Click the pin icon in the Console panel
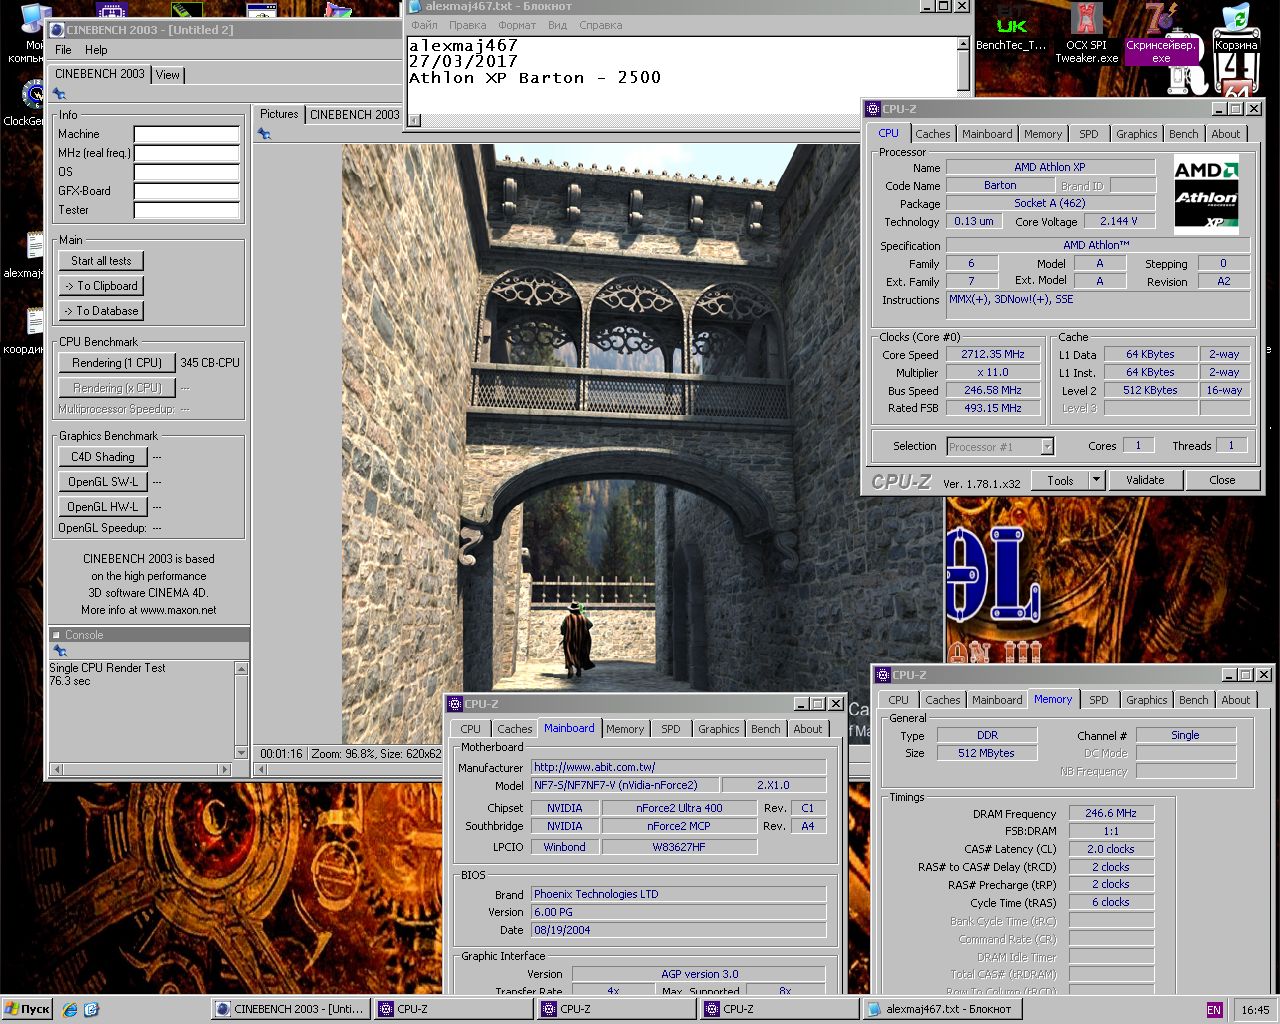Screen dimensions: 1280x1024 click(59, 651)
